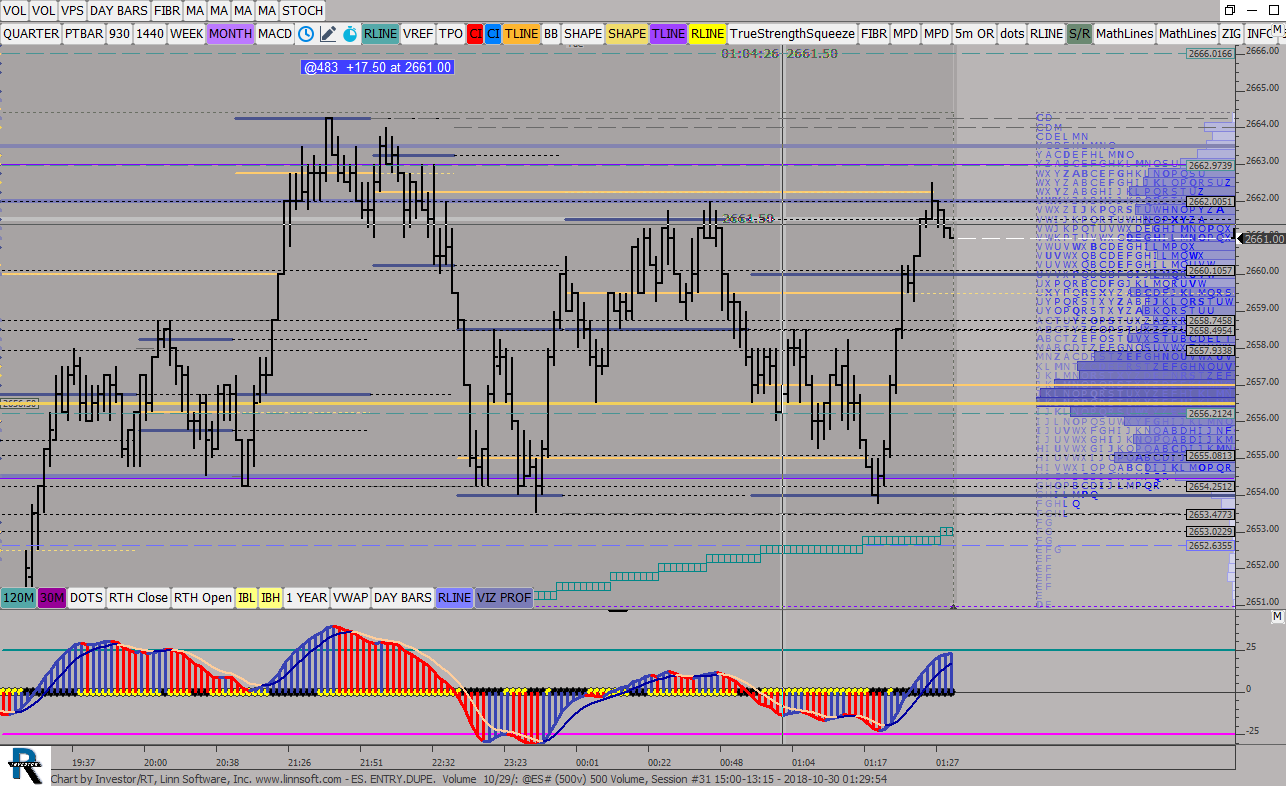Click the ZIG button
The height and width of the screenshot is (786, 1286).
(x=1231, y=33)
